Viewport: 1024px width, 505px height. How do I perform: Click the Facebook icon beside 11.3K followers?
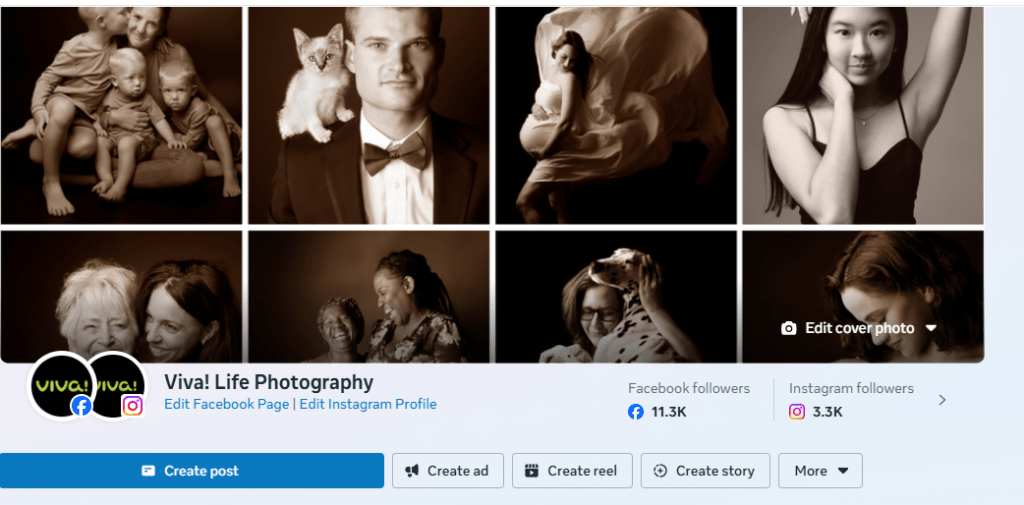pos(635,411)
